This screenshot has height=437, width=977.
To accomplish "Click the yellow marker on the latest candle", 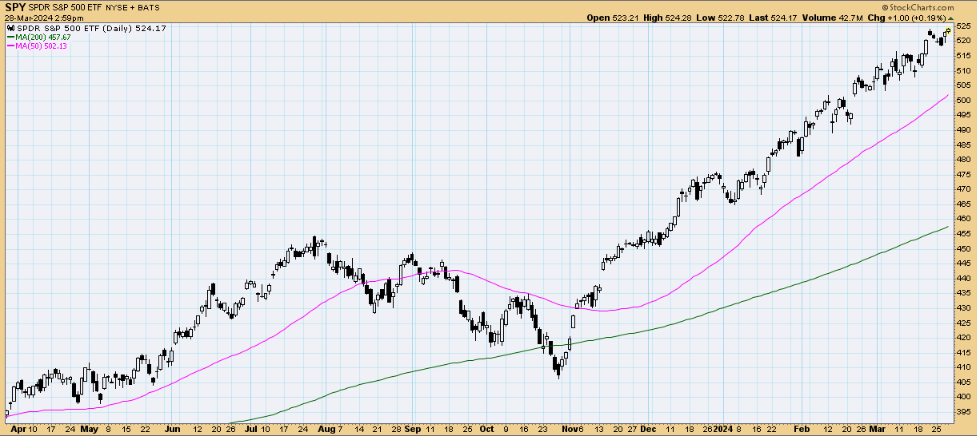I will (x=949, y=30).
